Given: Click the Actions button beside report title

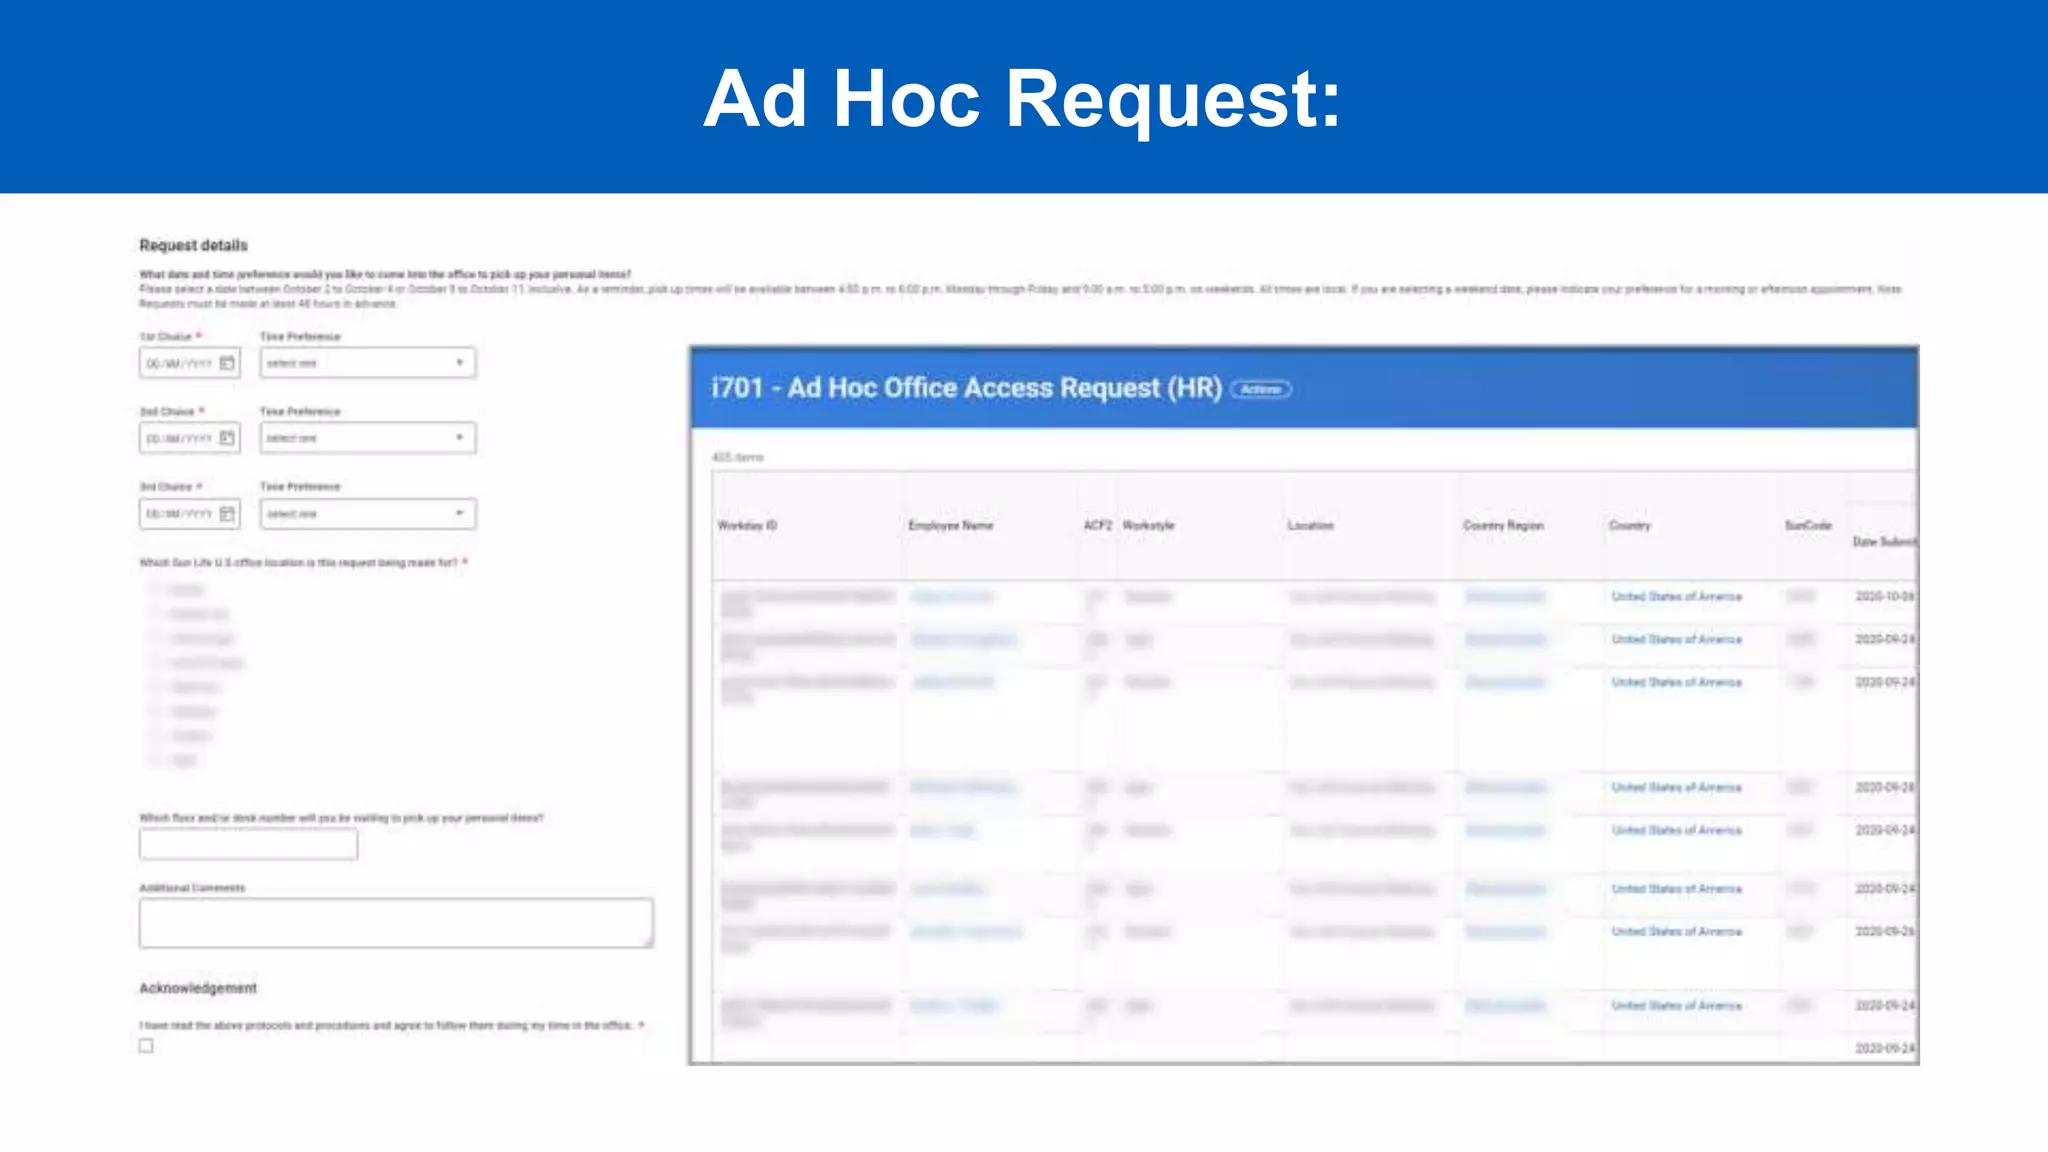Looking at the screenshot, I should coord(1260,389).
